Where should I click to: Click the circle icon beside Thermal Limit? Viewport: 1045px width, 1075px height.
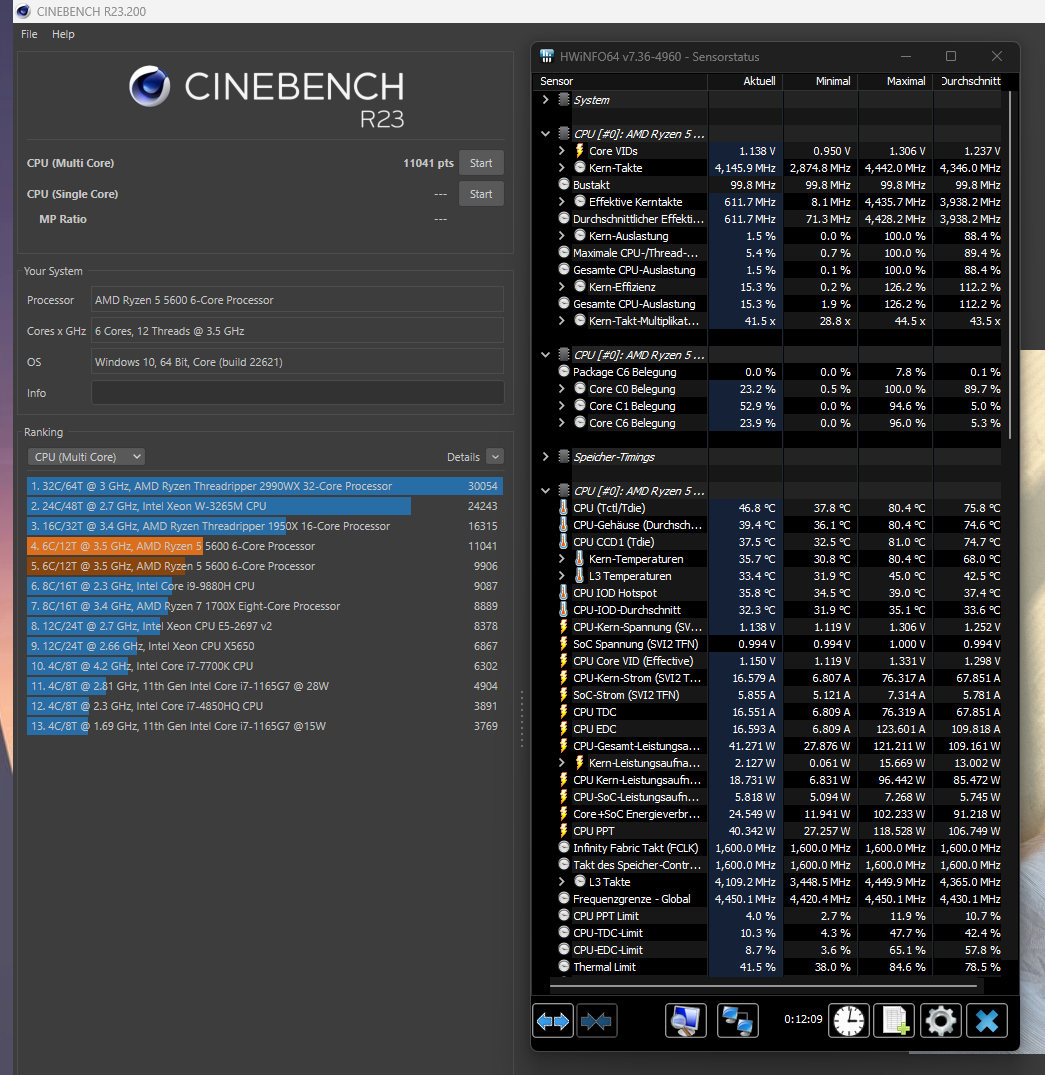coord(564,967)
